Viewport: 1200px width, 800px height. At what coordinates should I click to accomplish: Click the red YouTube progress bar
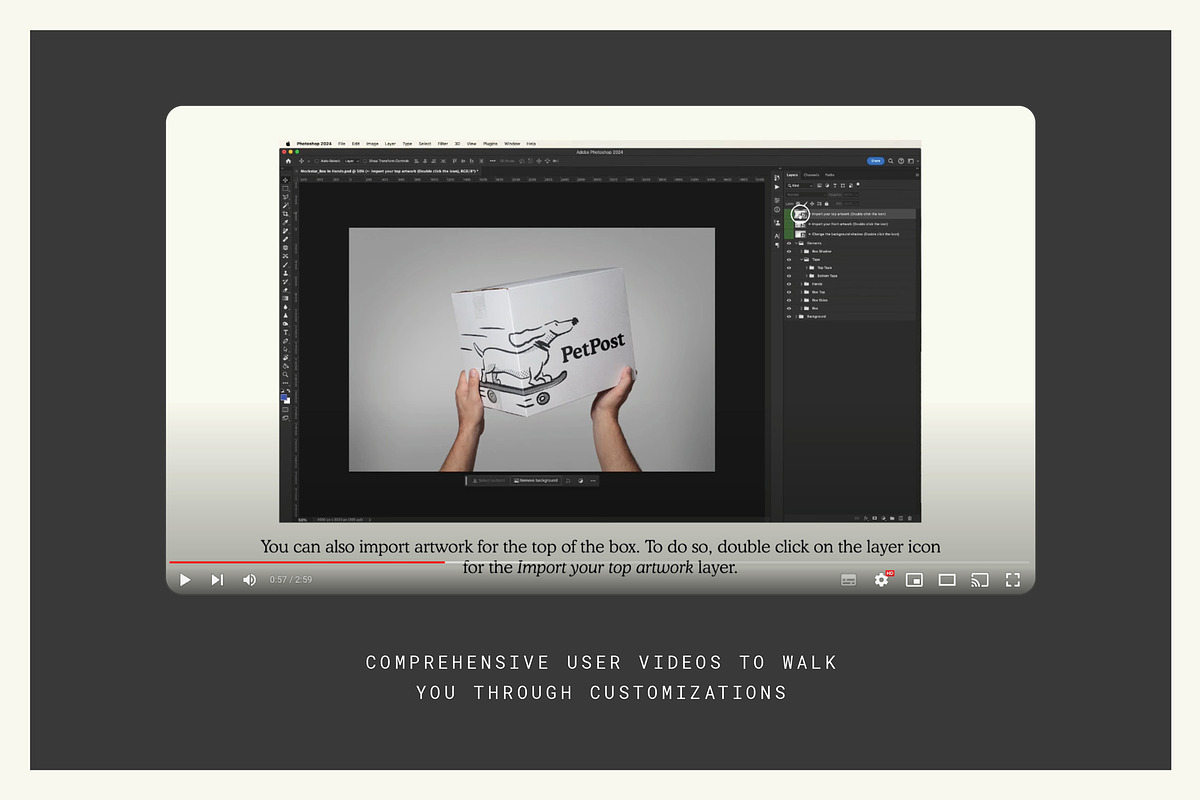[306, 562]
